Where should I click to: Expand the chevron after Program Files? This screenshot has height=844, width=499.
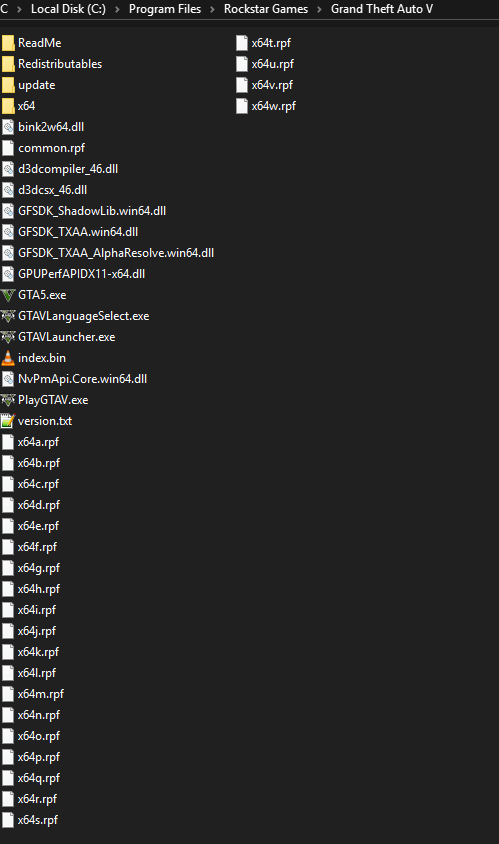pos(212,9)
